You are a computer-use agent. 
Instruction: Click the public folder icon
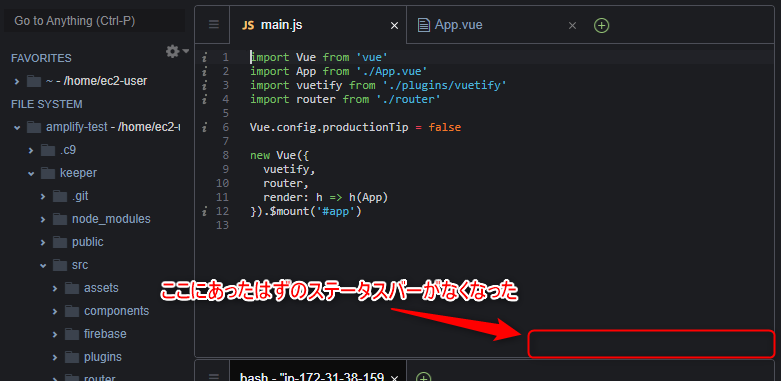pos(60,242)
